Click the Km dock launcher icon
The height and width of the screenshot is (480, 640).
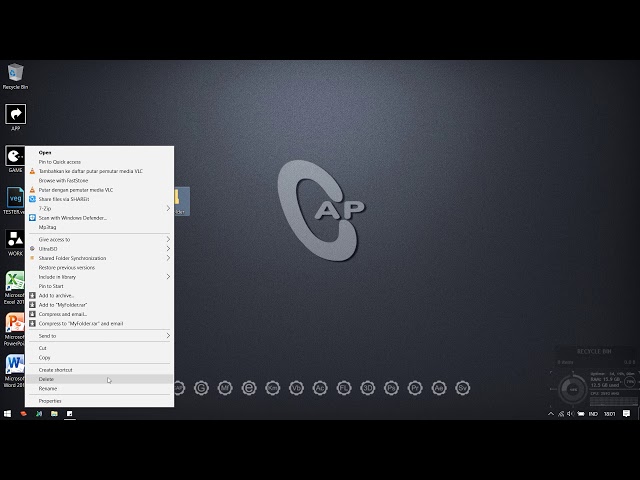point(273,388)
